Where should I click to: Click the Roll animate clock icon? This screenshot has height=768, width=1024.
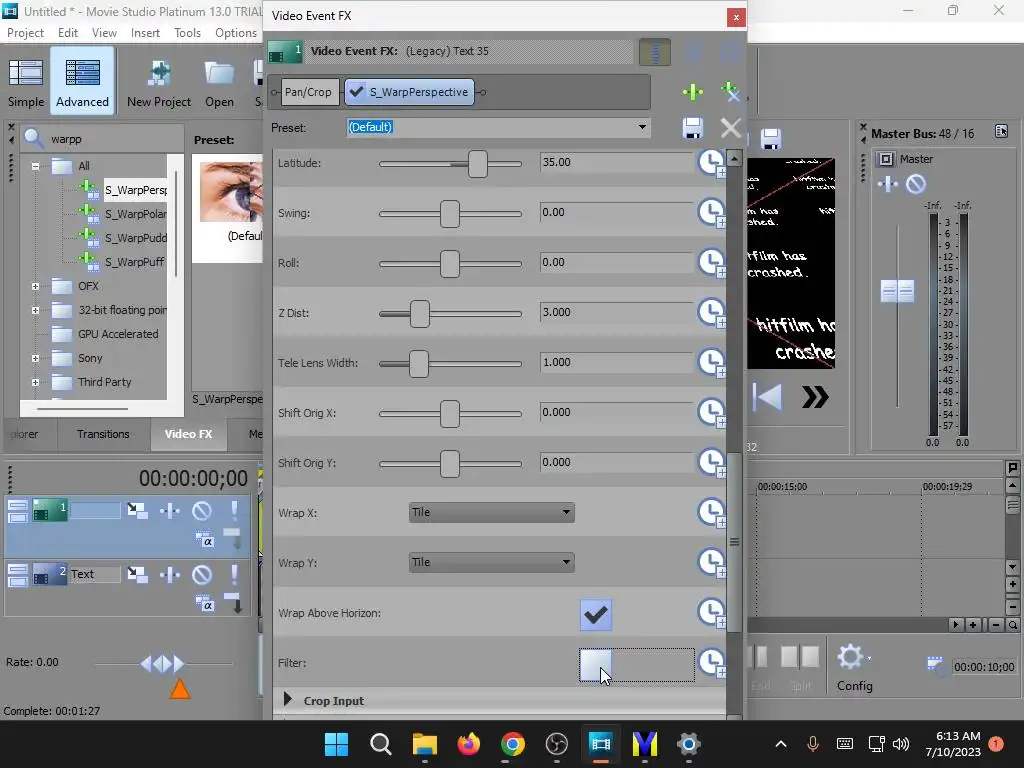(712, 263)
